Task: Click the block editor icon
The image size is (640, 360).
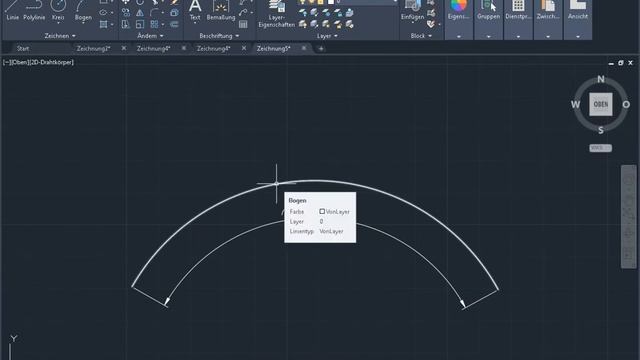Action: tap(431, 13)
